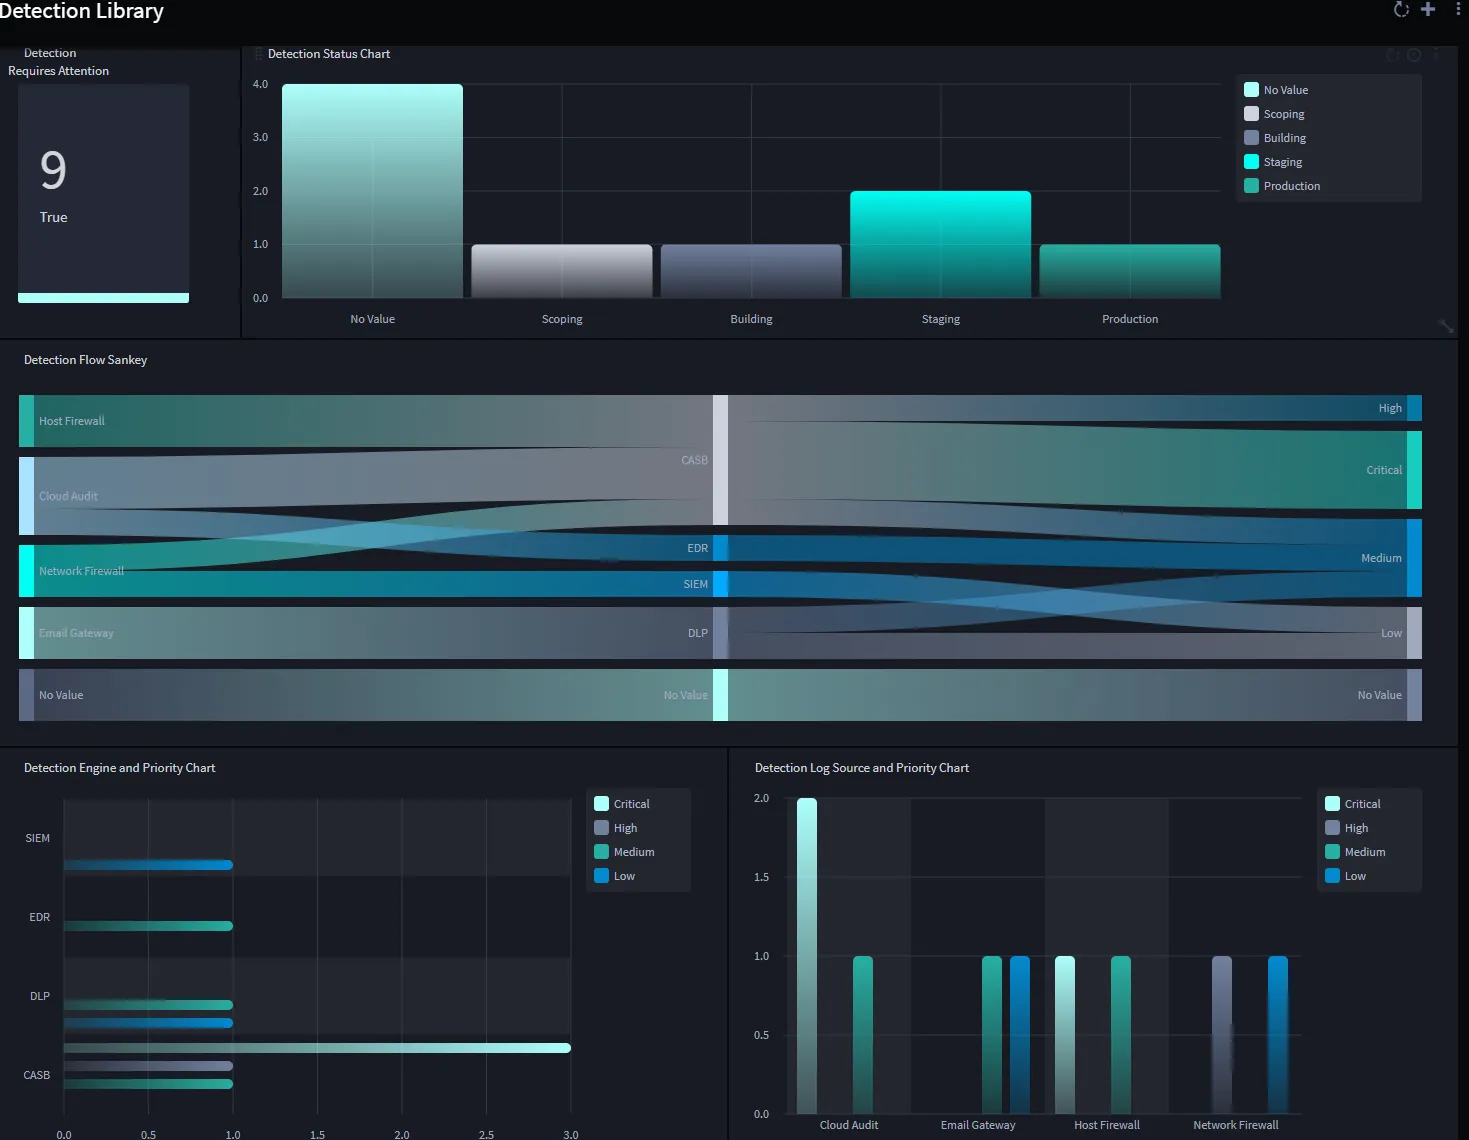Click the tall No Value bar in status chart

click(372, 191)
